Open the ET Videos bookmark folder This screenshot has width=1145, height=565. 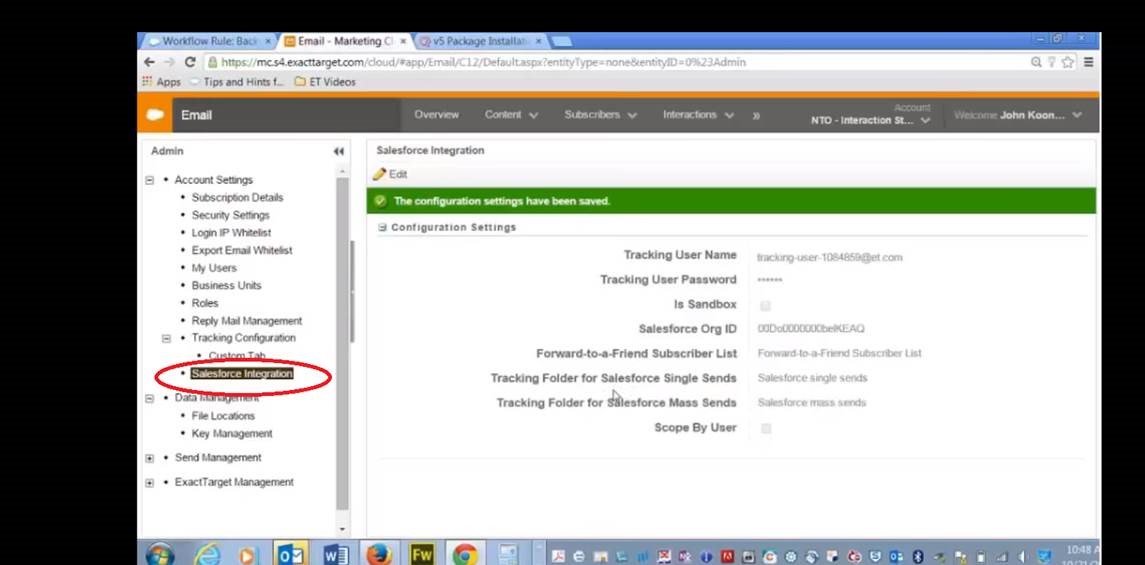[325, 82]
